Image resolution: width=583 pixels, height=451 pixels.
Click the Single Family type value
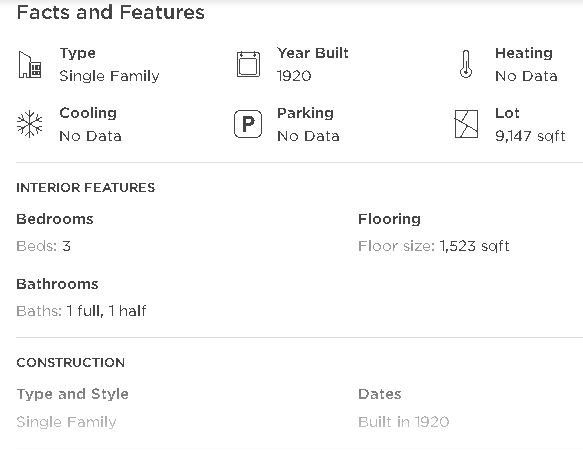click(x=109, y=76)
